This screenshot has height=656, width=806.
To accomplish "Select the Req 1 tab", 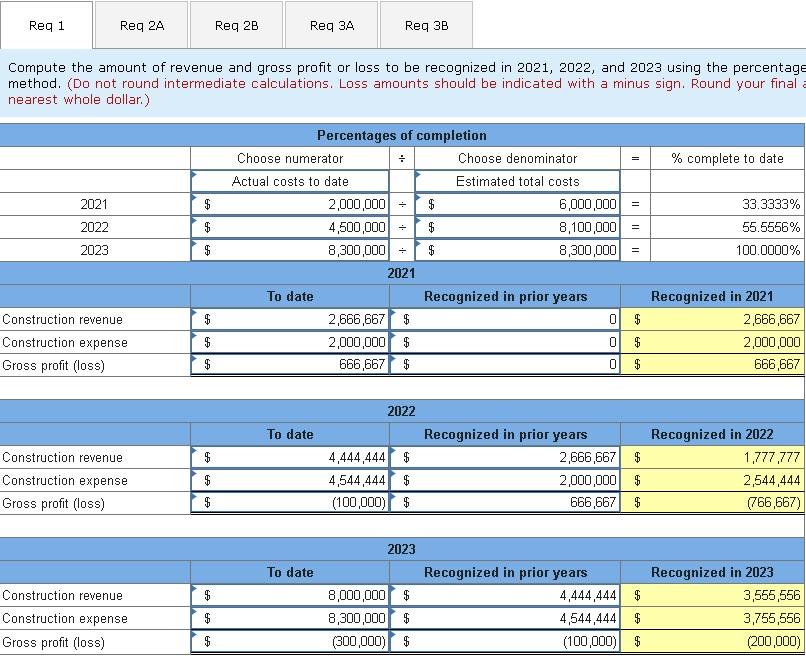I will click(x=47, y=25).
